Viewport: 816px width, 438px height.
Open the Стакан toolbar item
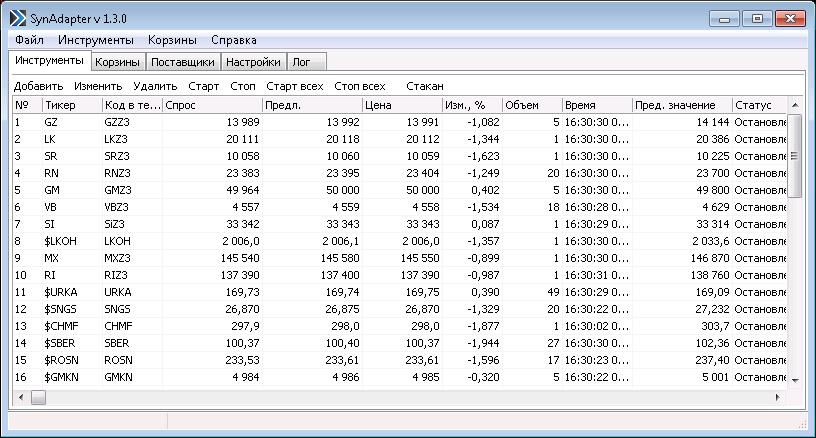pos(425,86)
